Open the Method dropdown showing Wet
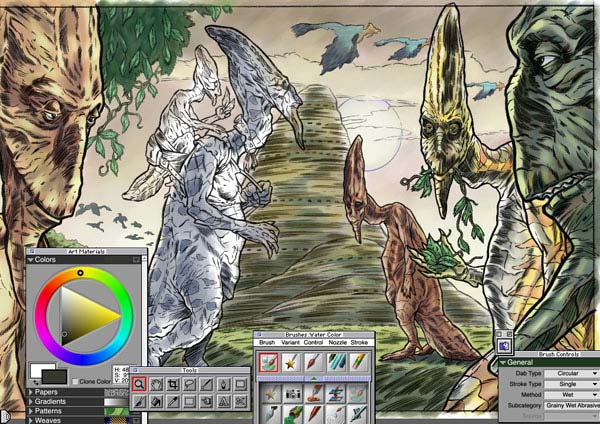The image size is (600, 424). click(572, 395)
